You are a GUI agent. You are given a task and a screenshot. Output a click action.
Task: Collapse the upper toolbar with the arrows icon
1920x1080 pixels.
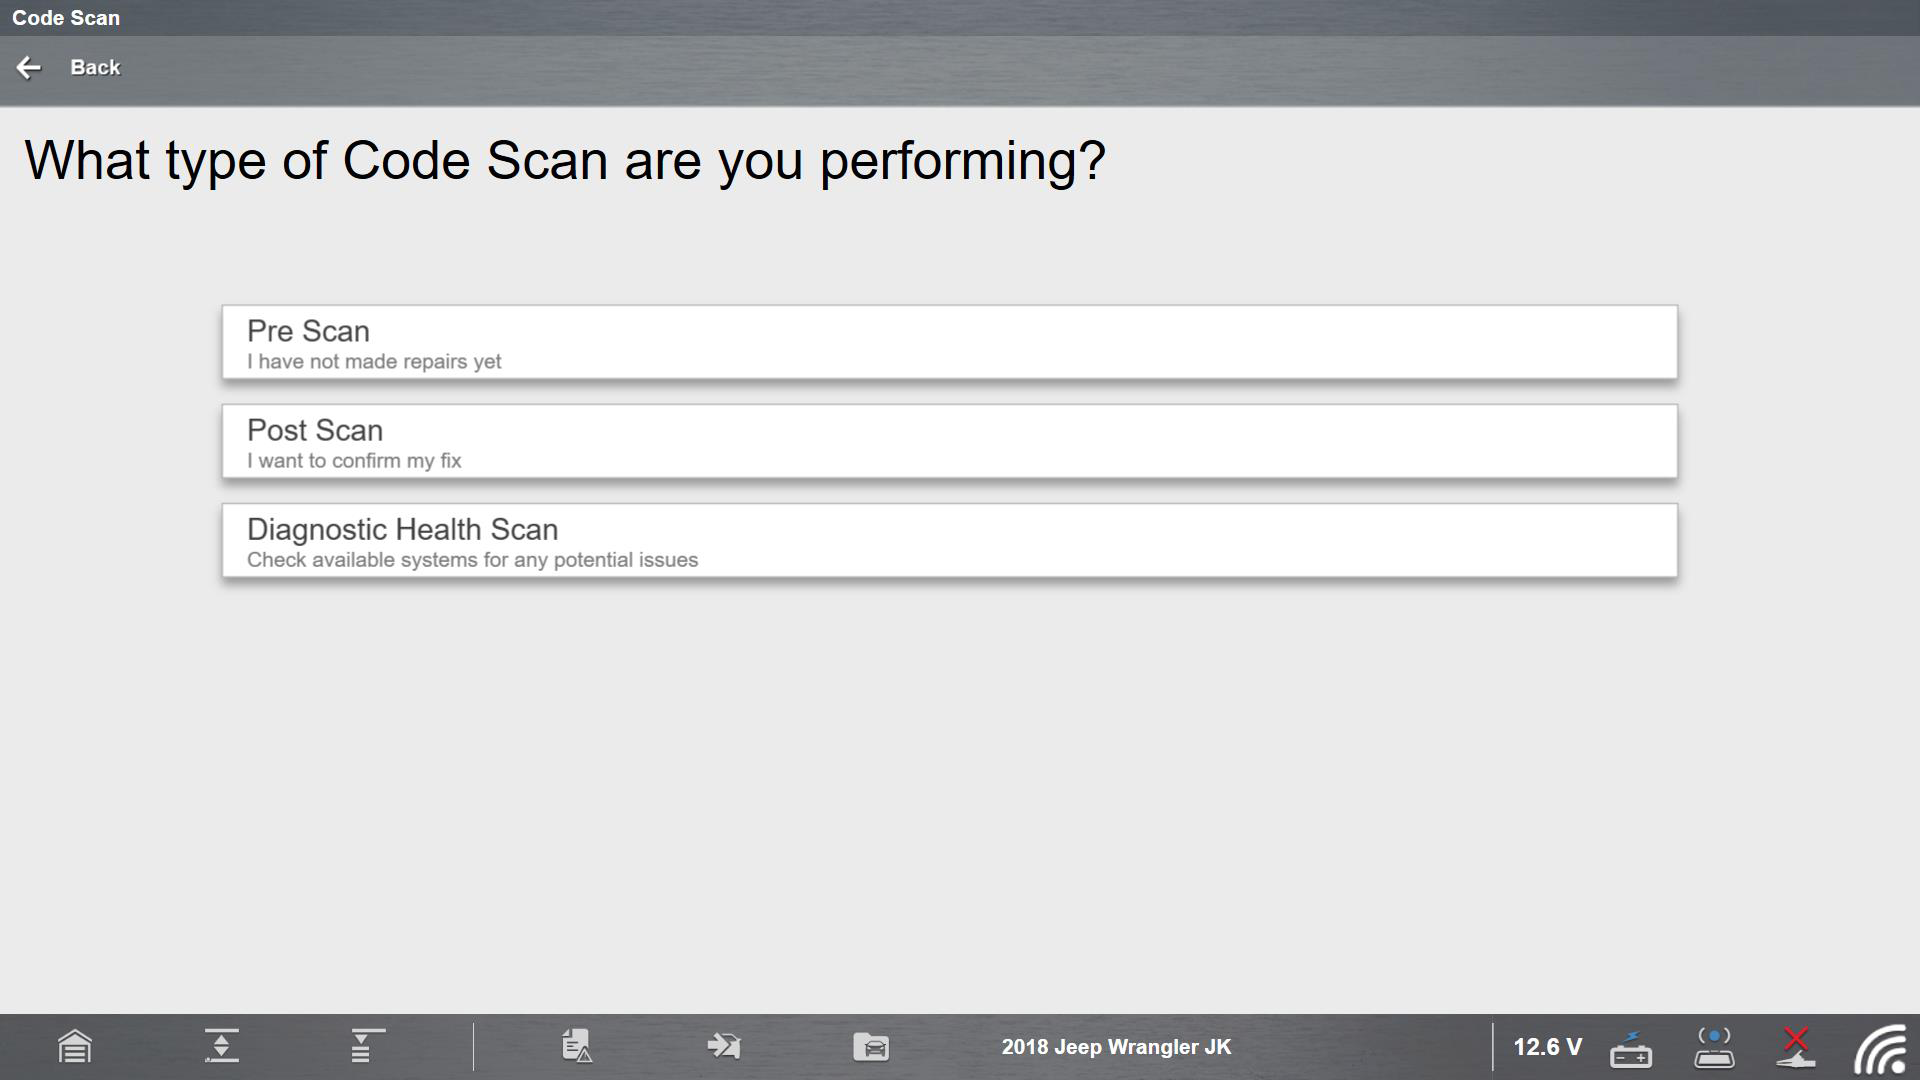pyautogui.click(x=222, y=1047)
